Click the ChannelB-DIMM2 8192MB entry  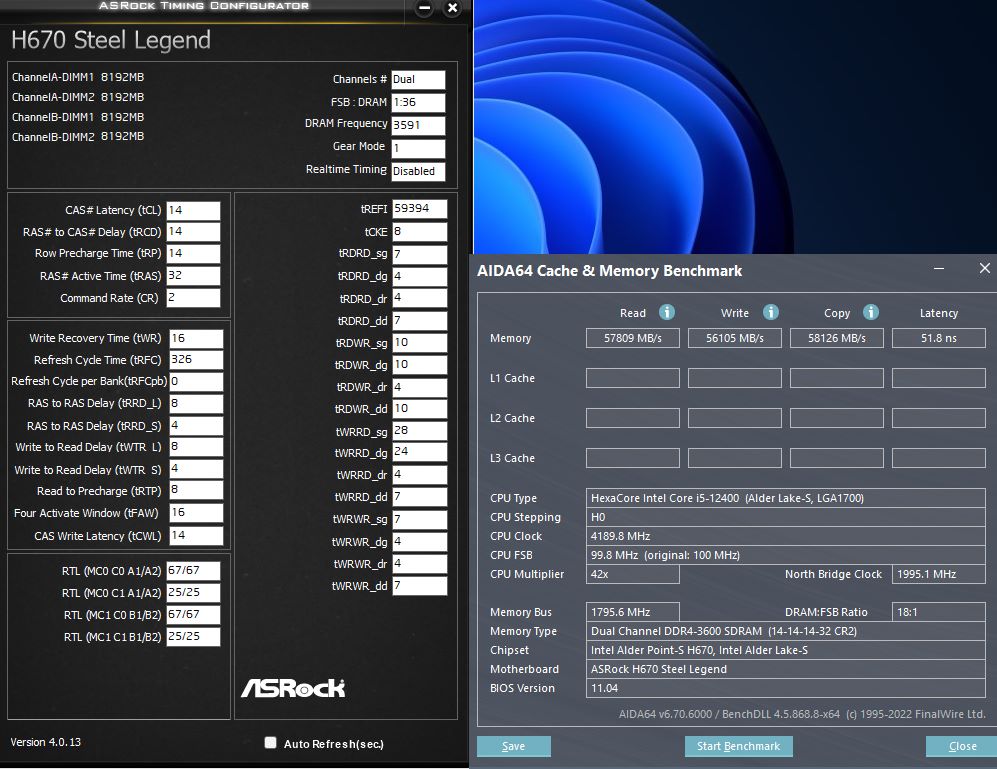pyautogui.click(x=78, y=137)
